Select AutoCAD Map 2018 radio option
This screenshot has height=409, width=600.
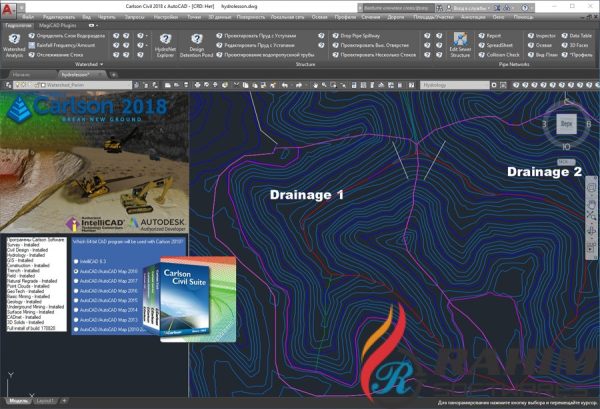point(76,271)
